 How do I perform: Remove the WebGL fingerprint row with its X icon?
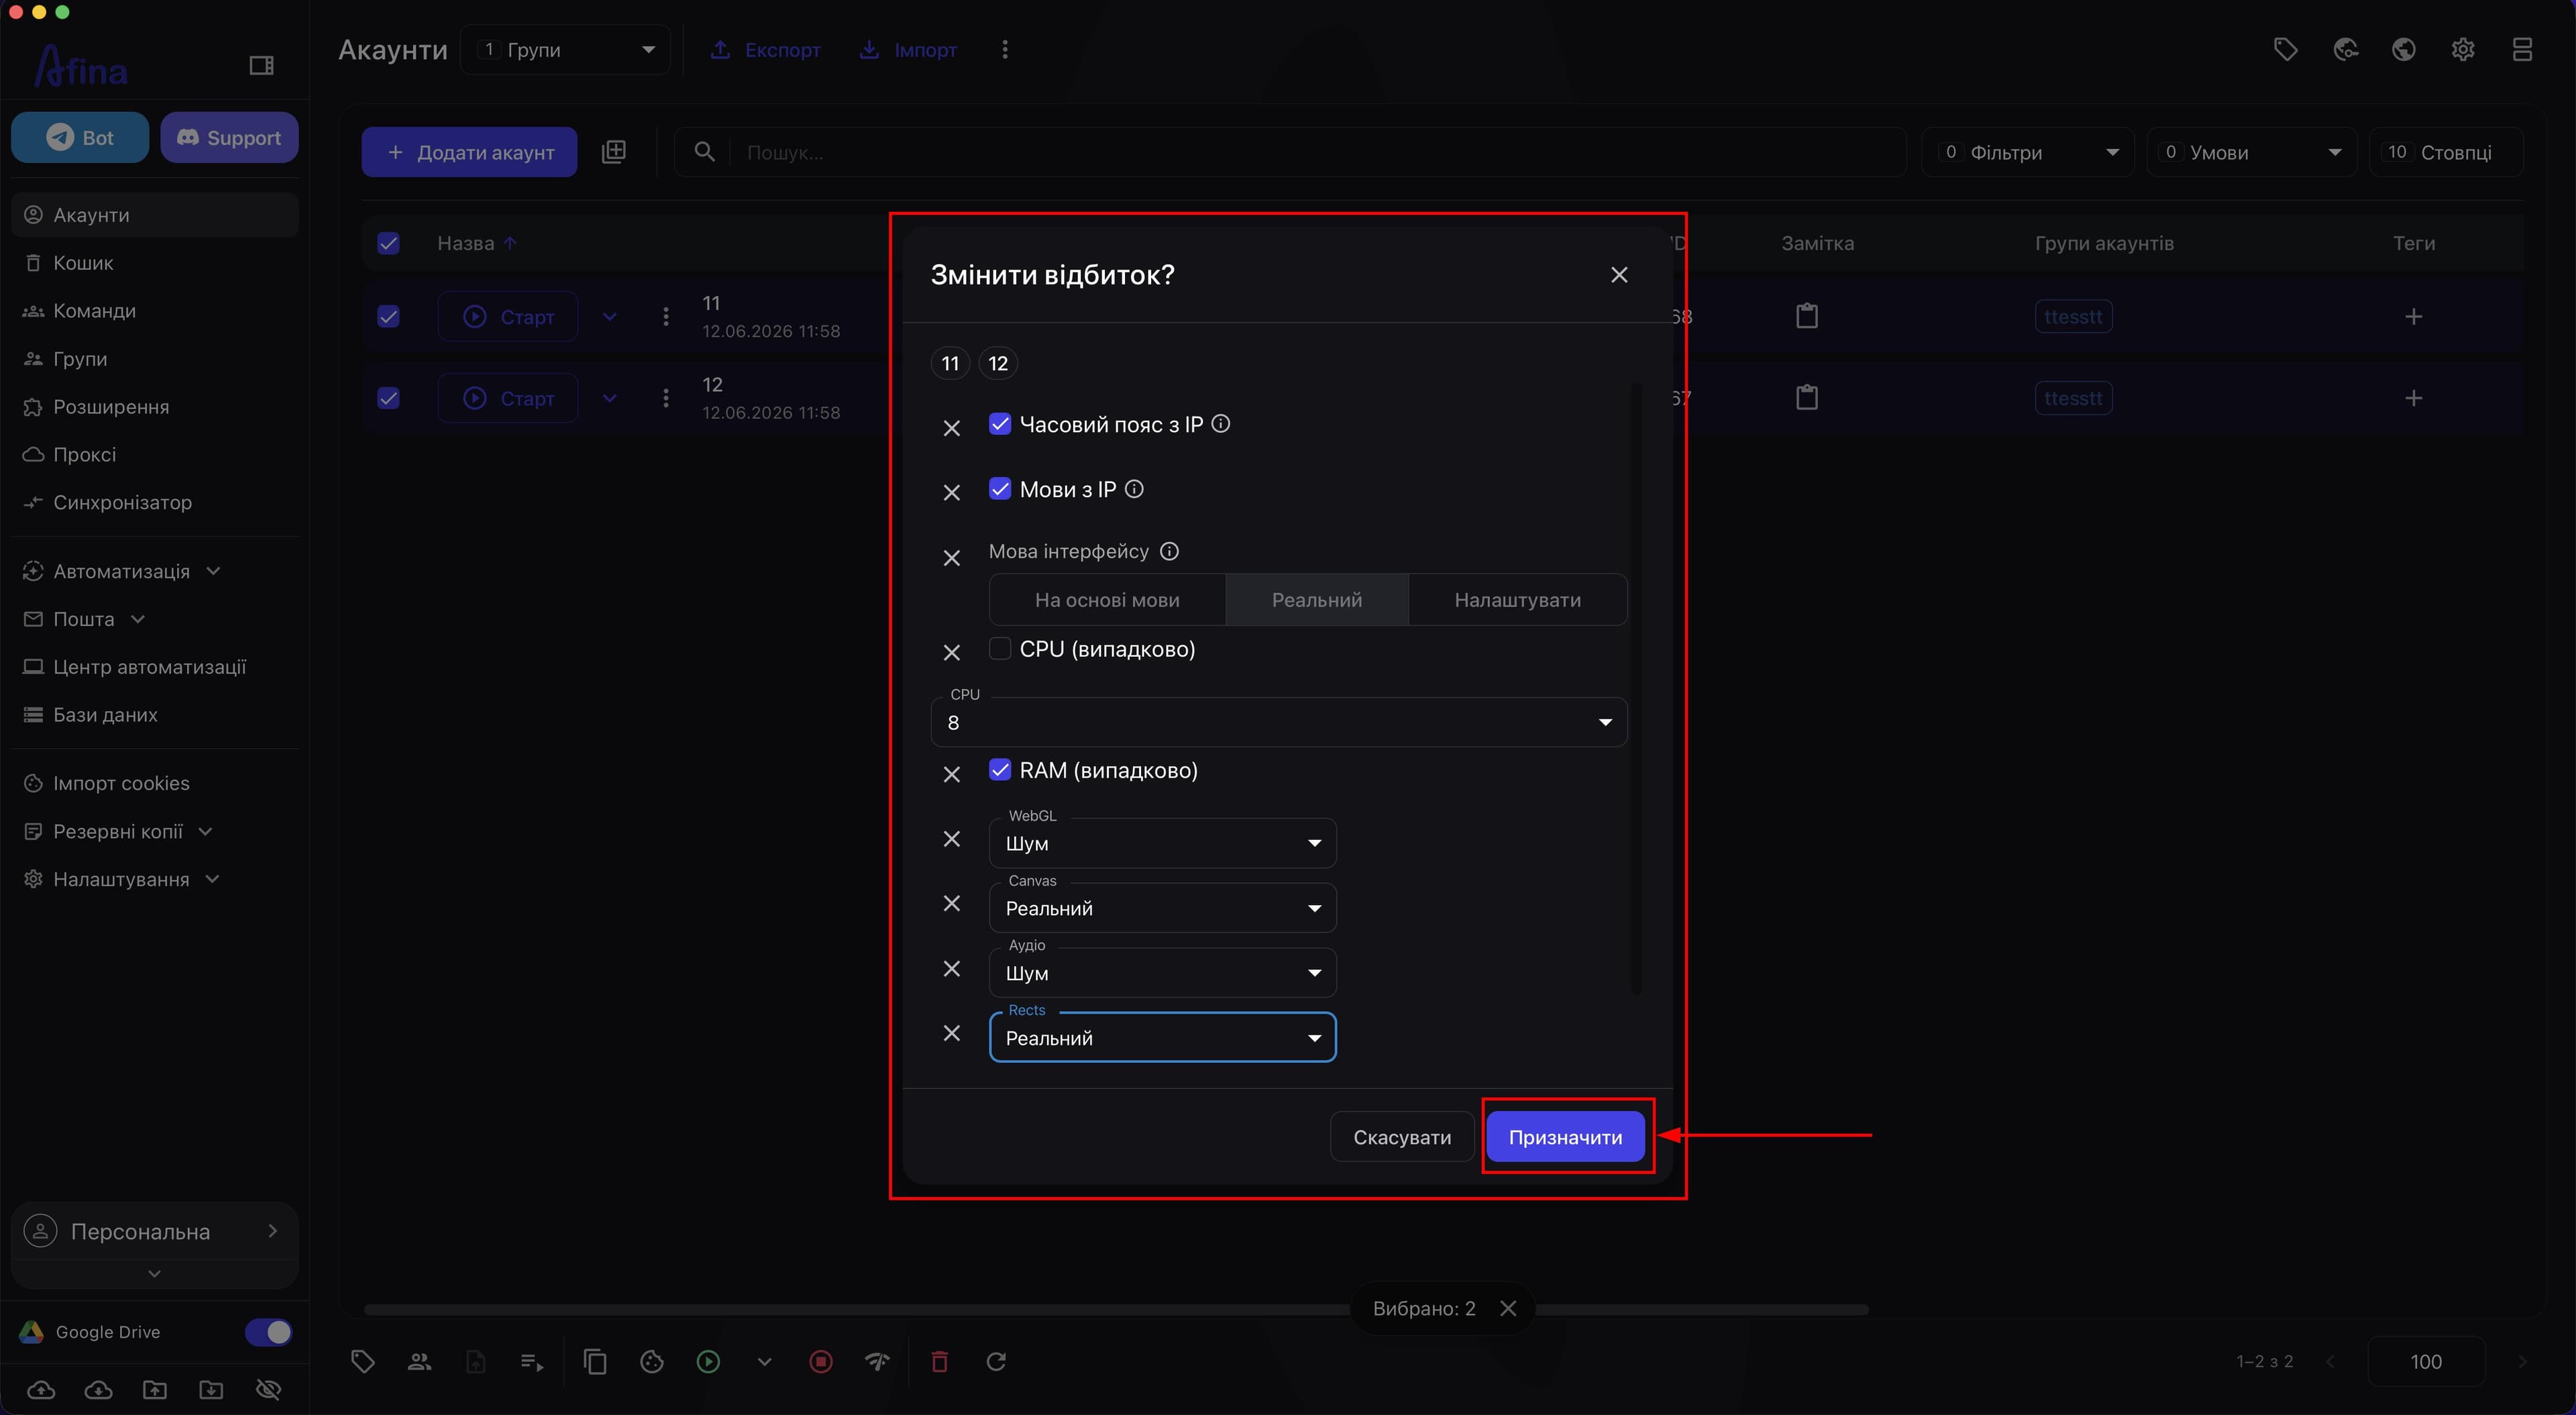pos(951,839)
